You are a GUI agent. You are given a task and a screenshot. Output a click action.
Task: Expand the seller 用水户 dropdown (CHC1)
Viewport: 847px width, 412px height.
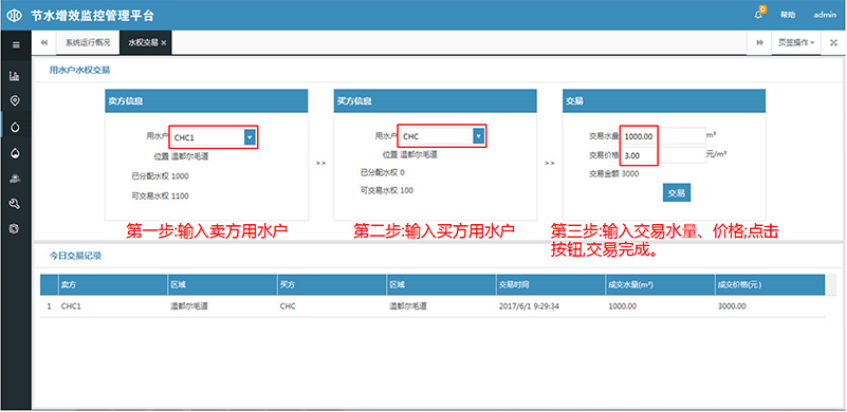pyautogui.click(x=249, y=137)
